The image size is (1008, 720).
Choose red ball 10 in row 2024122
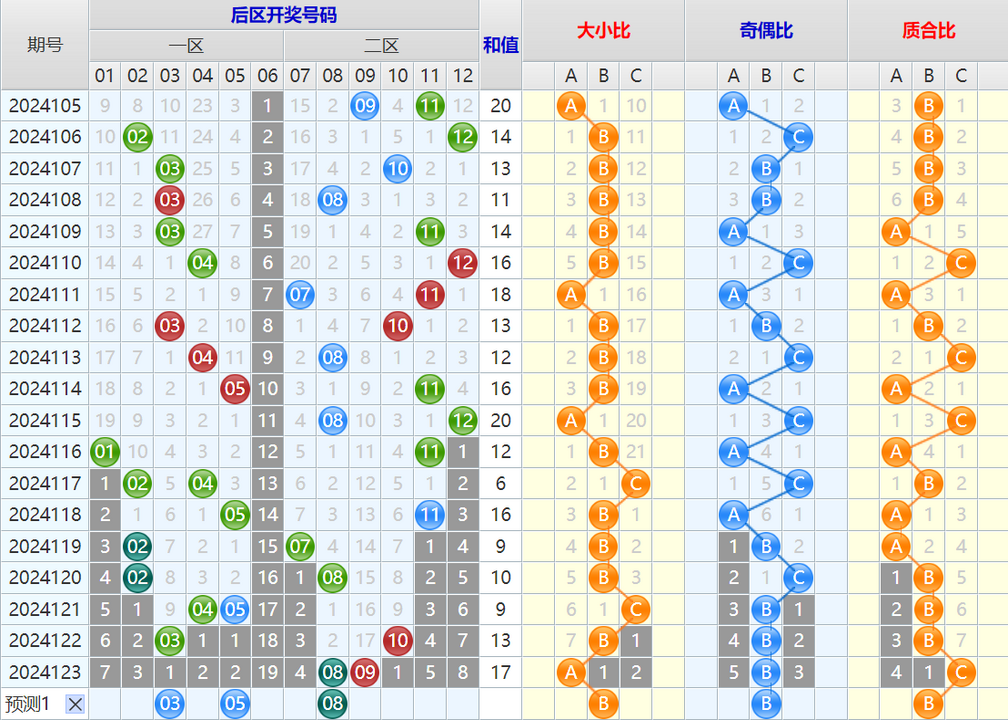pyautogui.click(x=397, y=641)
